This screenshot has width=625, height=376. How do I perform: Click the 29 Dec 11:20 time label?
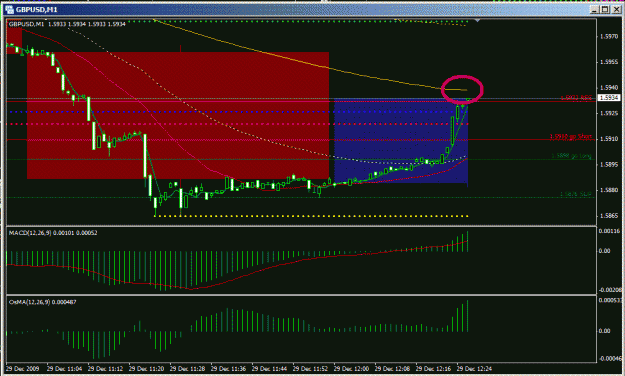(146, 368)
